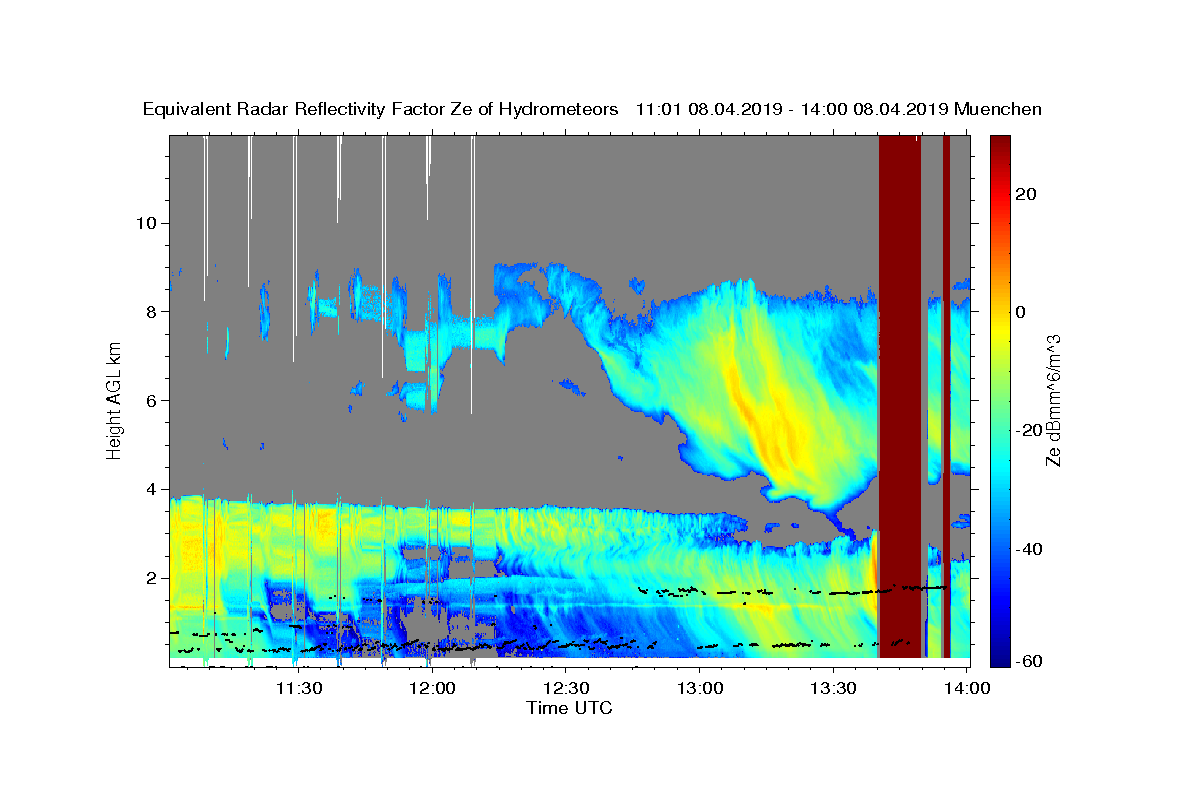Click the colorbar value 0
Image resolution: width=1200 pixels, height=800 pixels.
(x=1023, y=312)
